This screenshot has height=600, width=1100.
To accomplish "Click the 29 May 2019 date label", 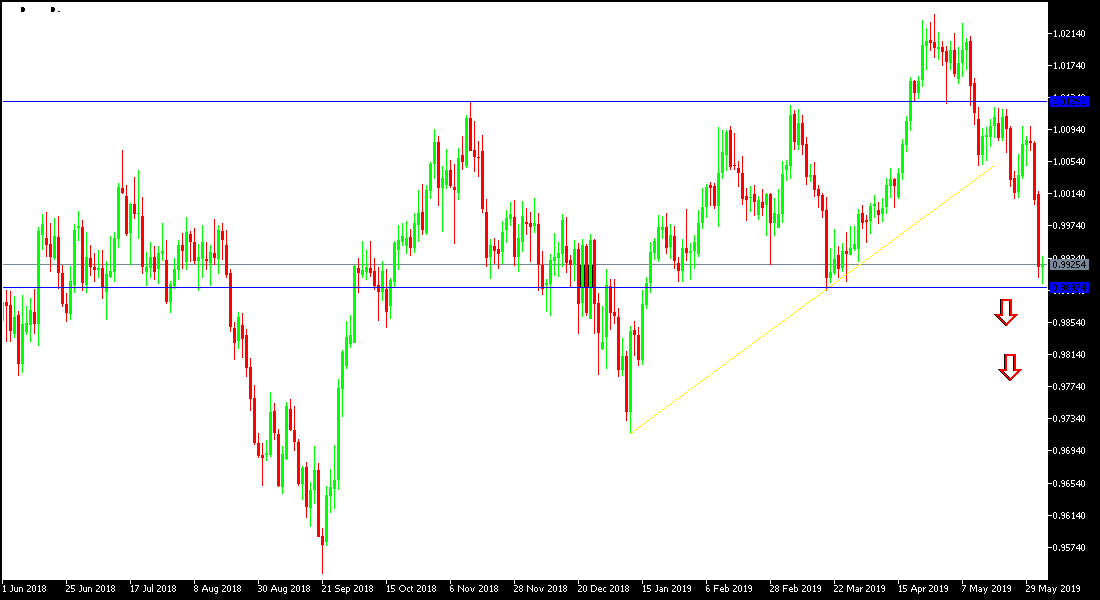I will 1053,589.
